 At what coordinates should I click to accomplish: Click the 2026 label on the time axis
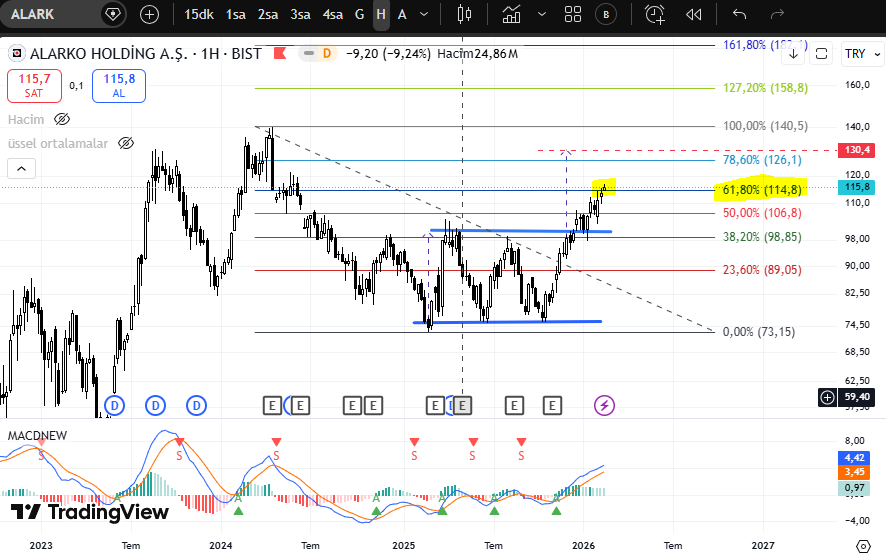pos(583,546)
